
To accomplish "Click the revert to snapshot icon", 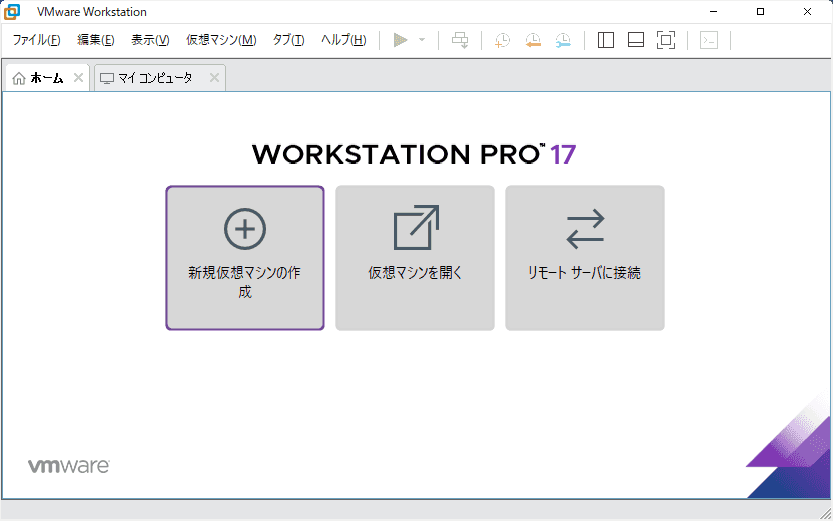I will pos(533,40).
